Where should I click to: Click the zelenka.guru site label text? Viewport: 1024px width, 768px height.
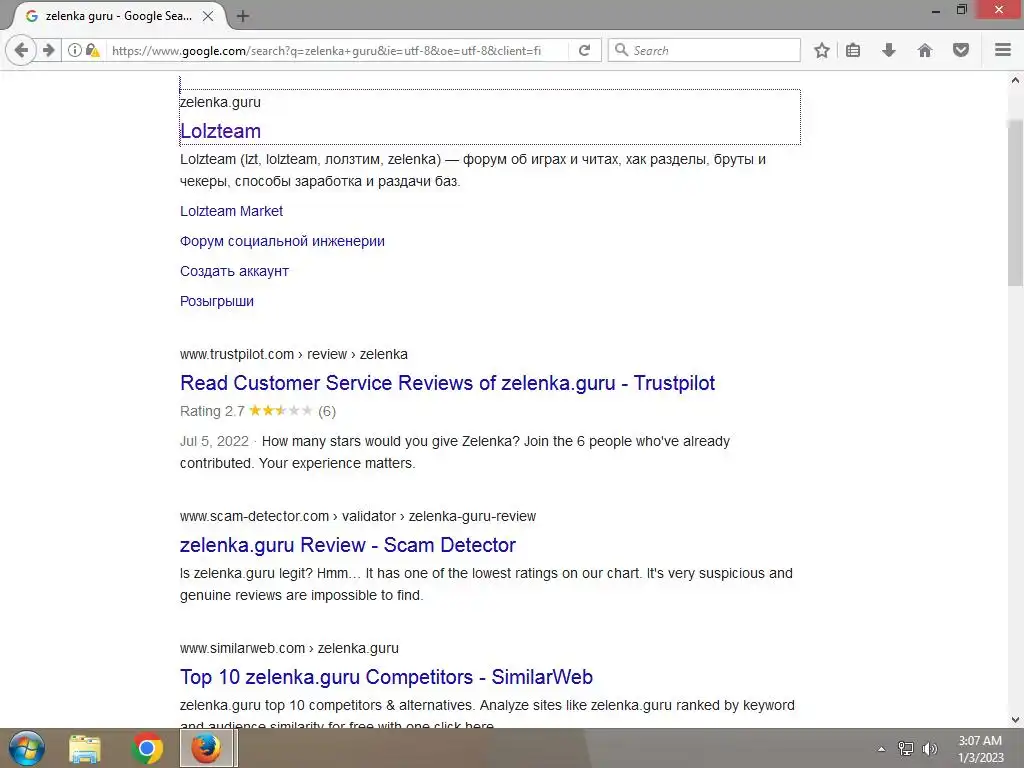pos(220,102)
